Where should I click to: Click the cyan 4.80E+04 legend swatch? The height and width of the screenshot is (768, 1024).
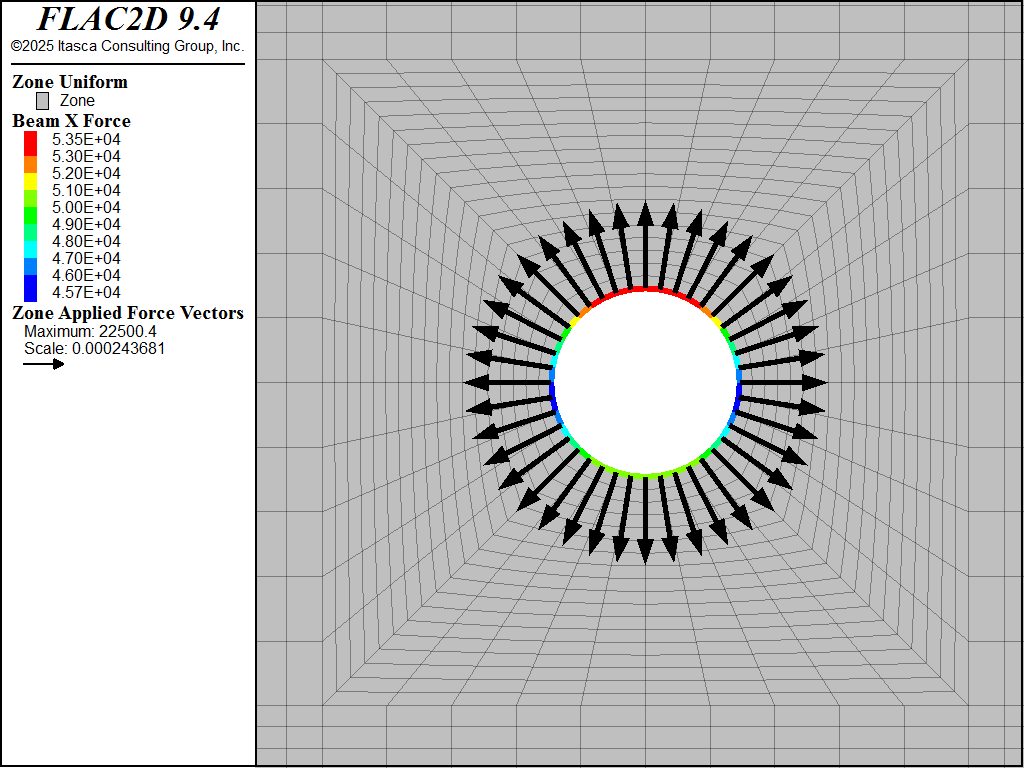30,249
